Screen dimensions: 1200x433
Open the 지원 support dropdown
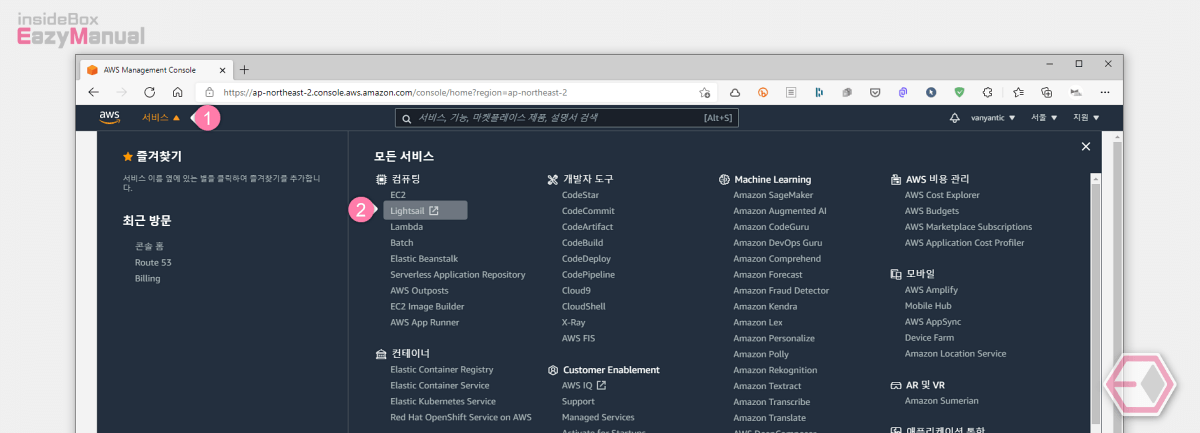tap(1086, 118)
